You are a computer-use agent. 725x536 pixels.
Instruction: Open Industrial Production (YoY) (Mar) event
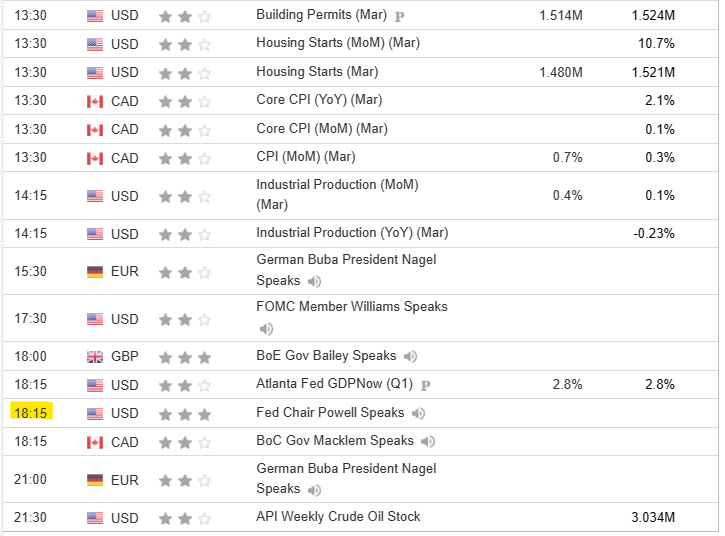click(x=352, y=233)
